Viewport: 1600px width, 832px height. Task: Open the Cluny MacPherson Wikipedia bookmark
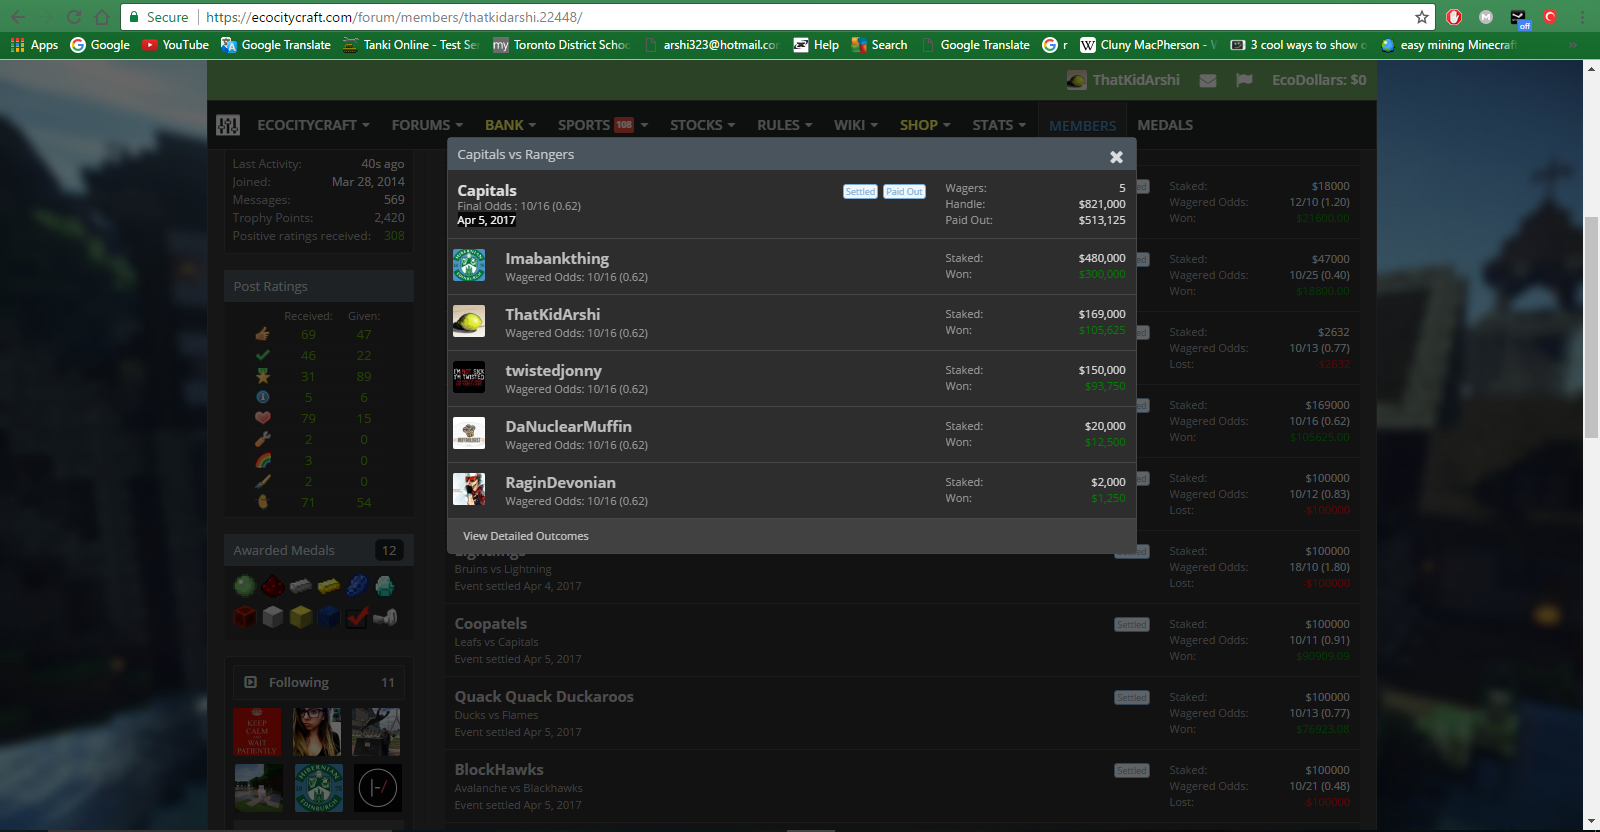(x=1148, y=45)
